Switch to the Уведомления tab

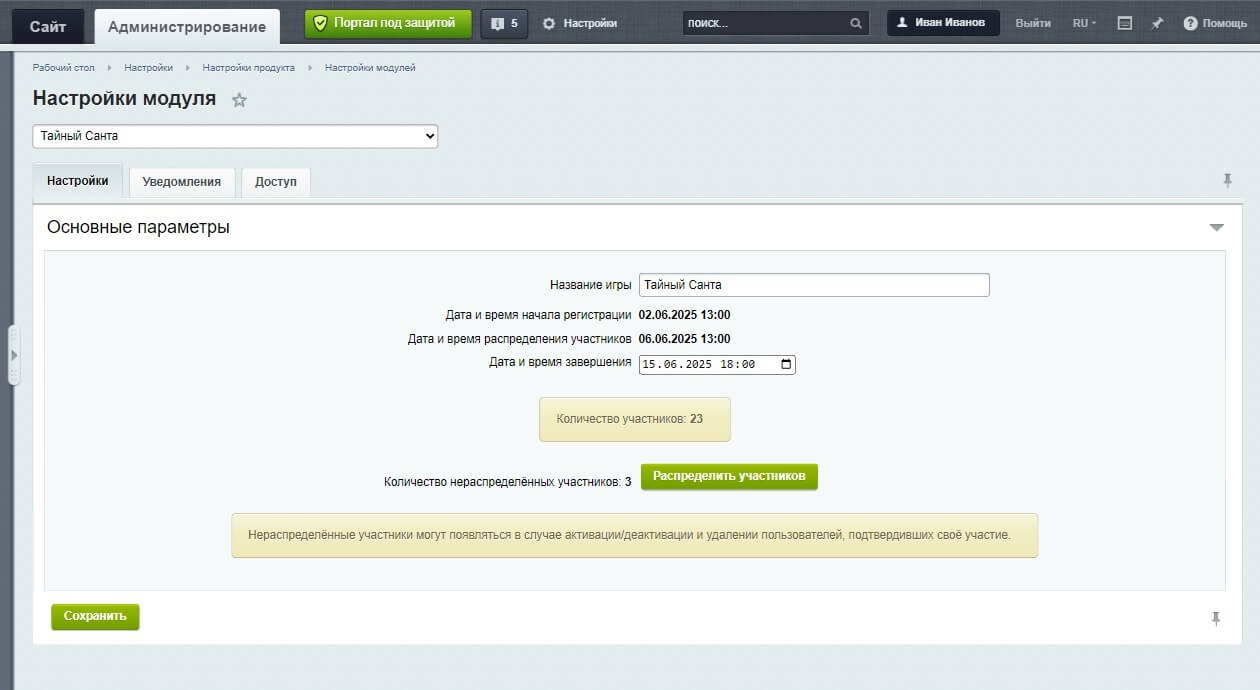(182, 182)
